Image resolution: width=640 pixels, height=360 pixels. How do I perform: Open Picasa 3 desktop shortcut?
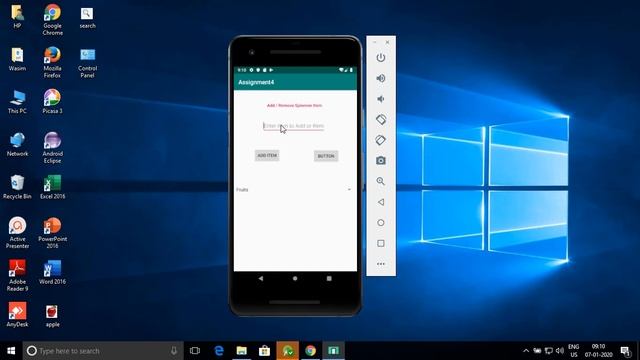point(52,101)
